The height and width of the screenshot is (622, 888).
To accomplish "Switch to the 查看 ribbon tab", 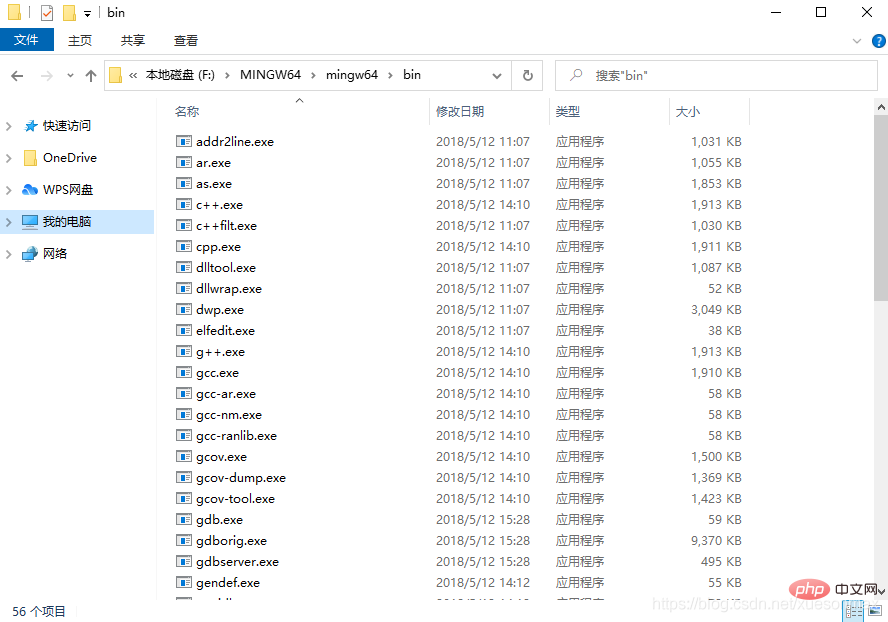I will tap(185, 41).
